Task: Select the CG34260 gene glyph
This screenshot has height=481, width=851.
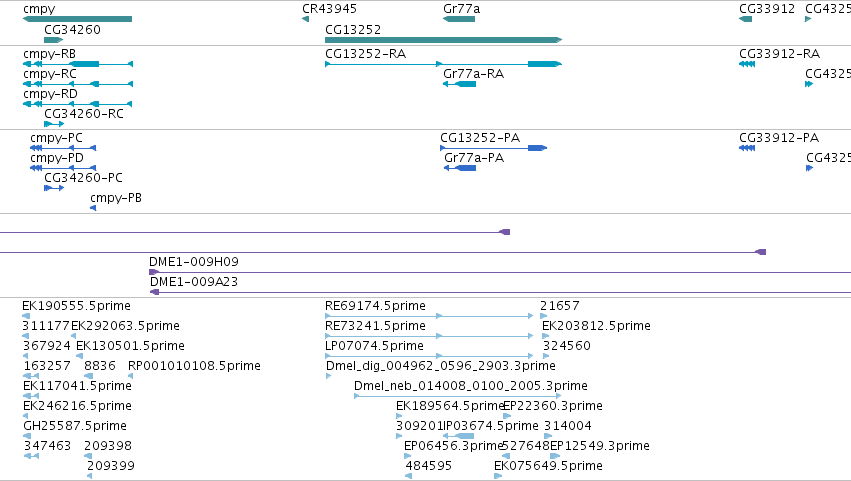Action: point(53,40)
